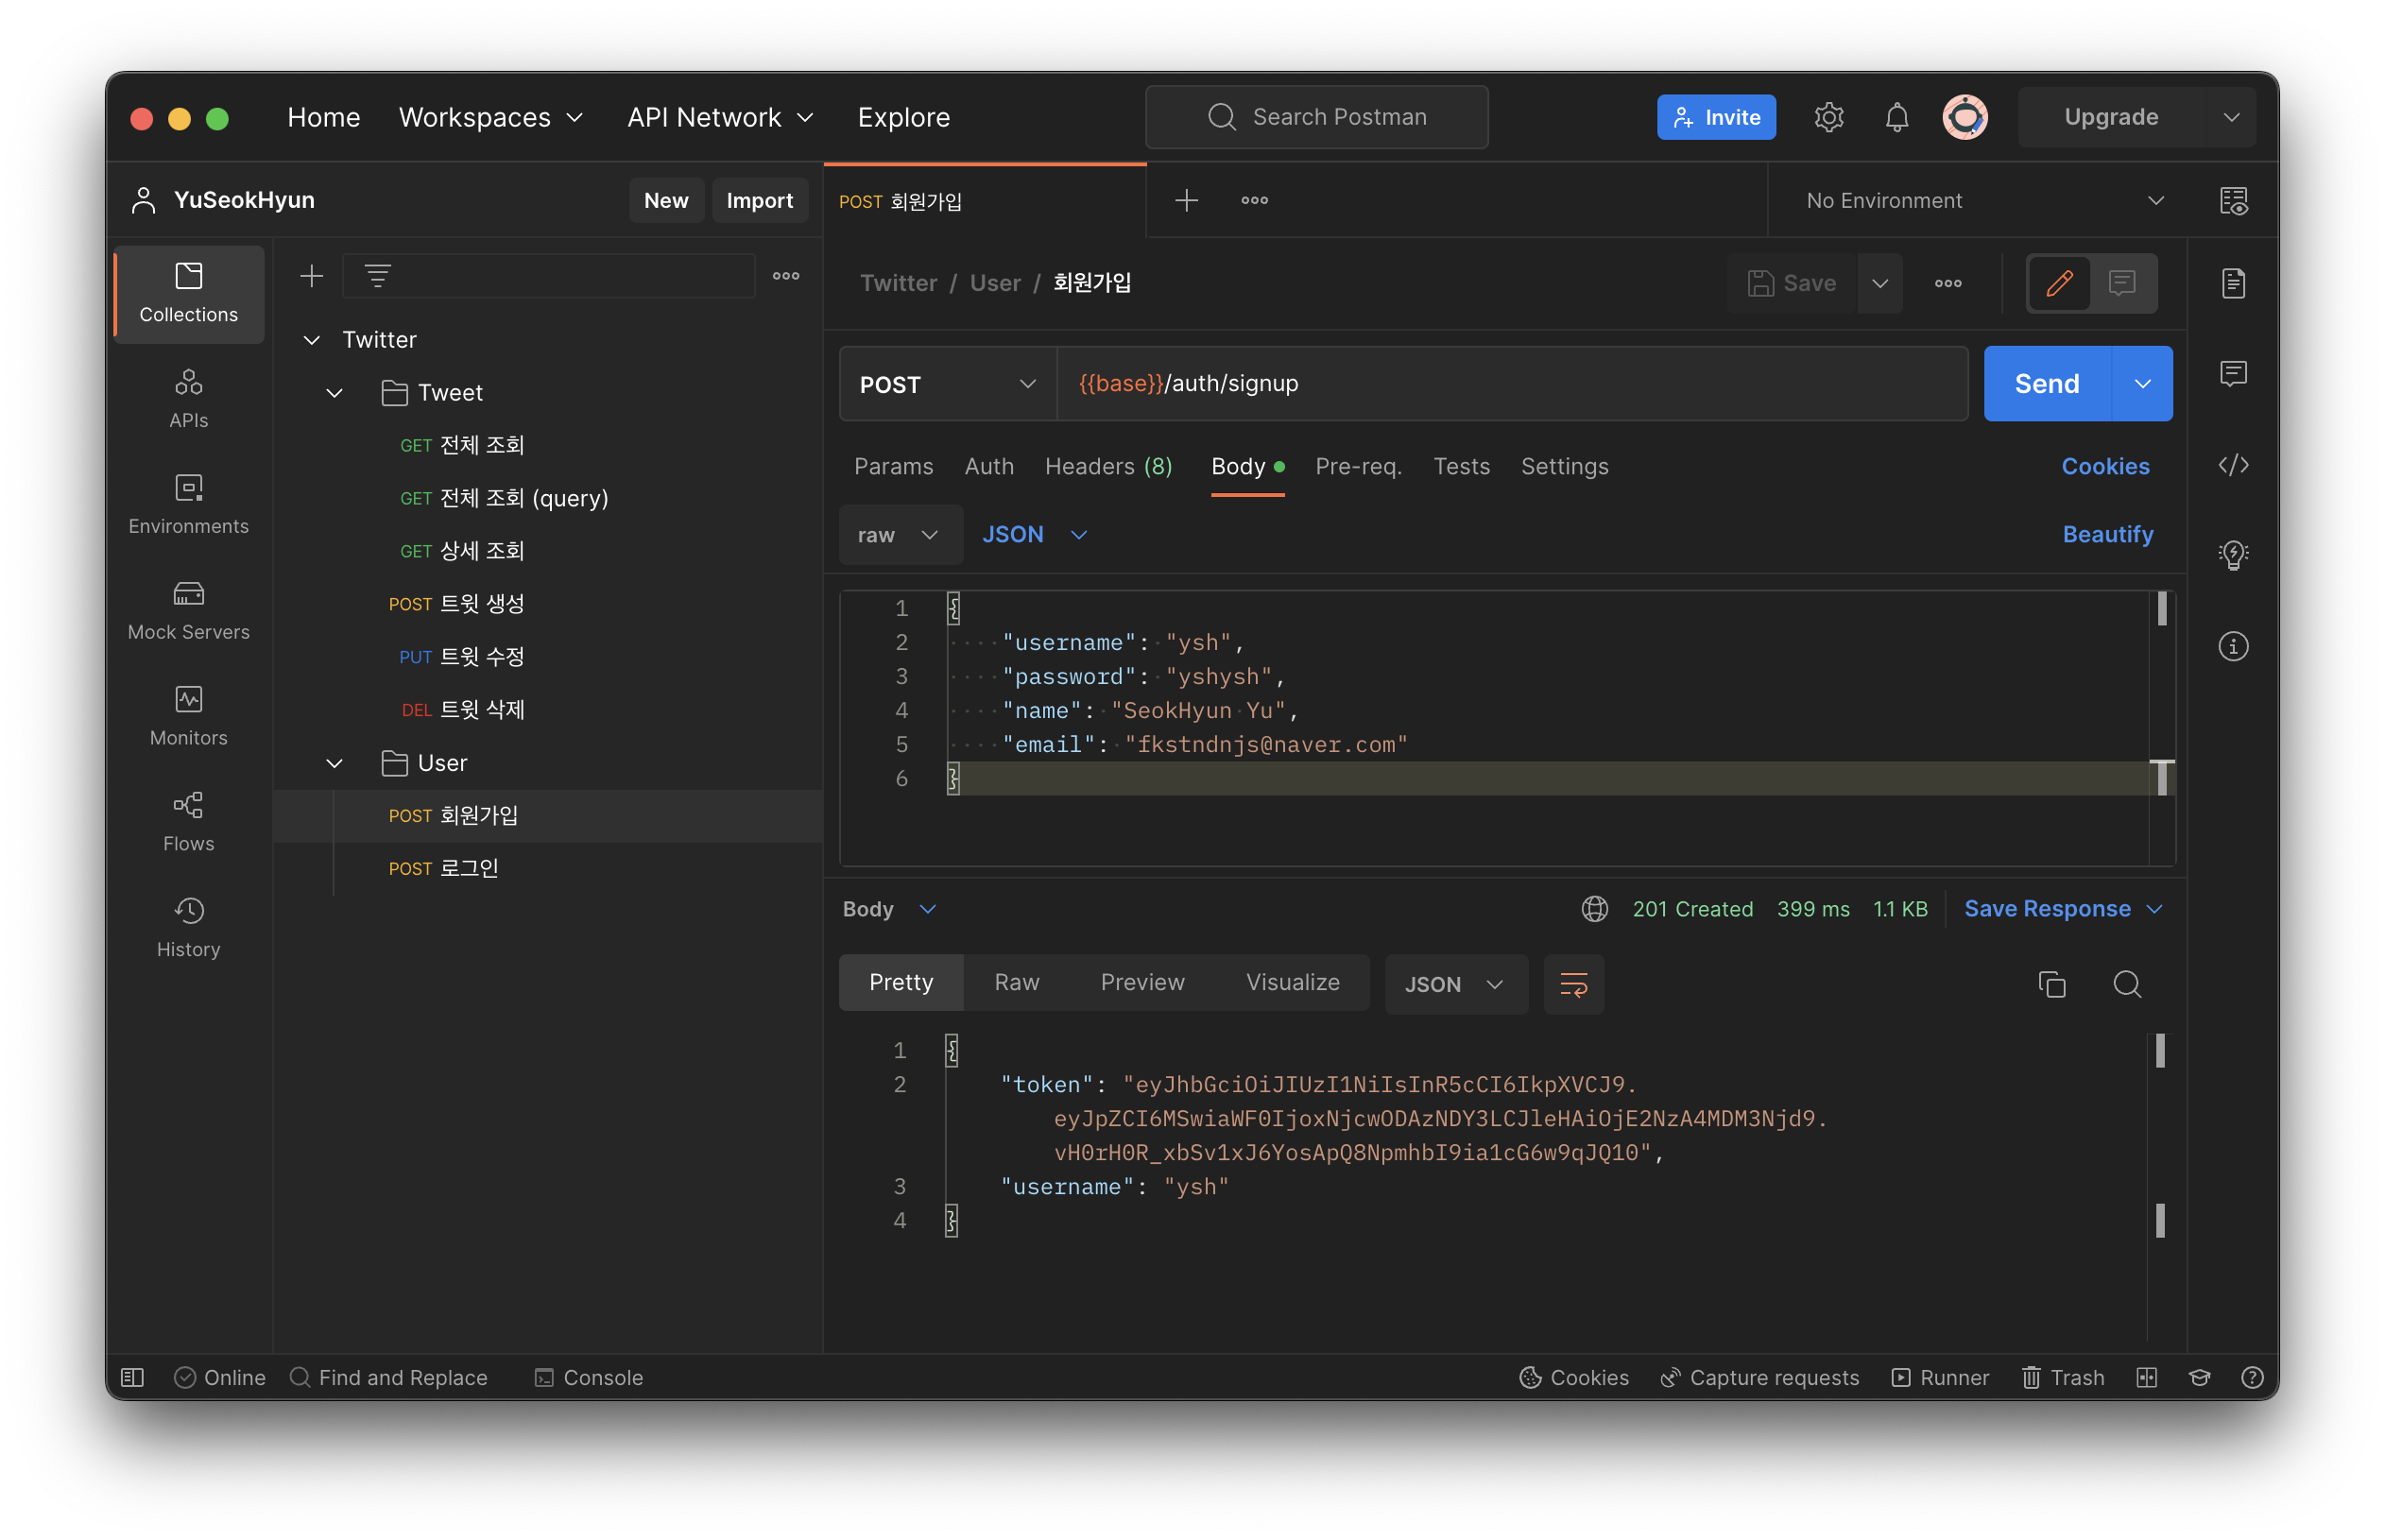This screenshot has height=1540, width=2385.
Task: Toggle two-pane view in status bar
Action: (x=2146, y=1378)
